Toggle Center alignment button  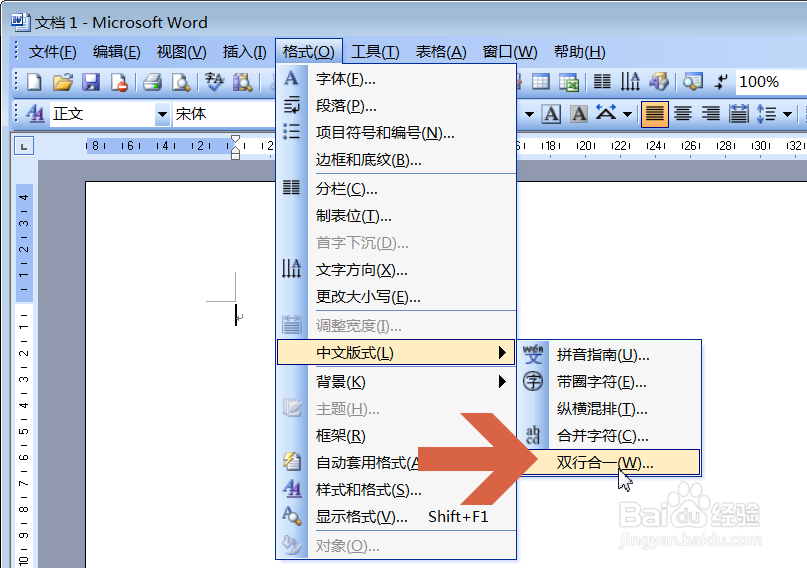pos(683,114)
